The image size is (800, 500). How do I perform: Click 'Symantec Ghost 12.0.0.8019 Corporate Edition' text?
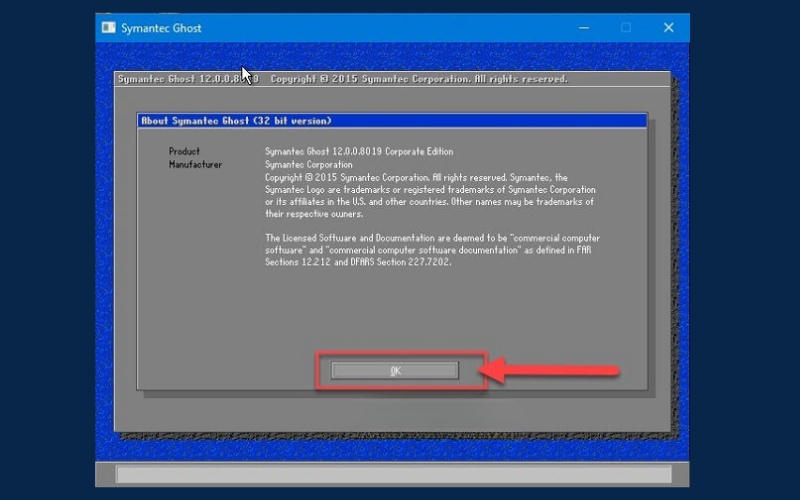[359, 152]
